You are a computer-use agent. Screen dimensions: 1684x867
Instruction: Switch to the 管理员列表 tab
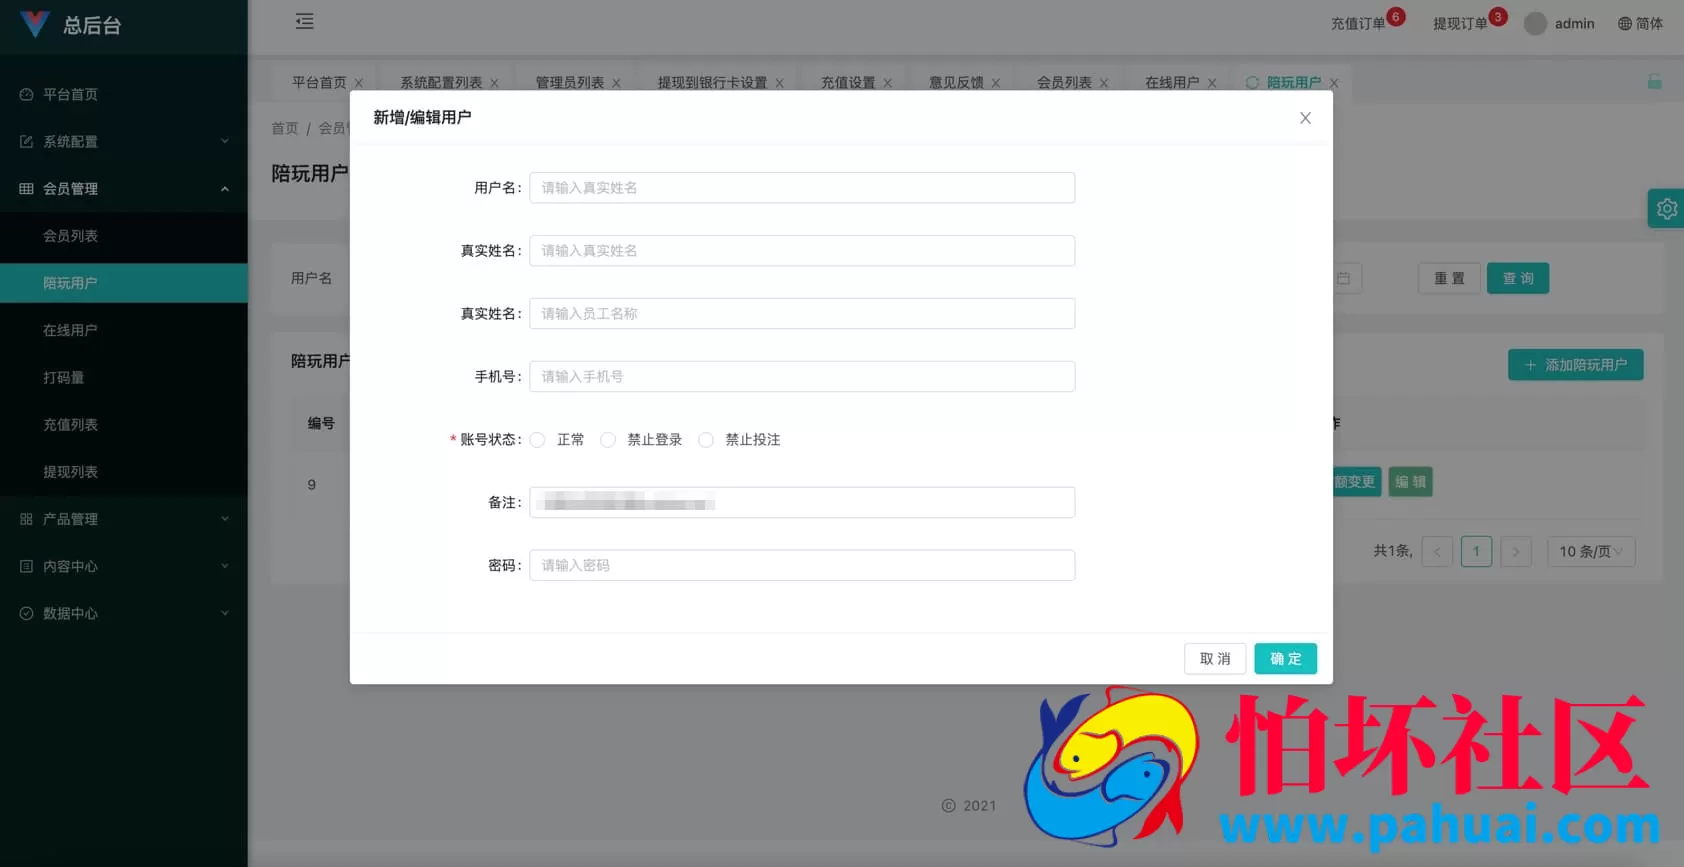569,83
